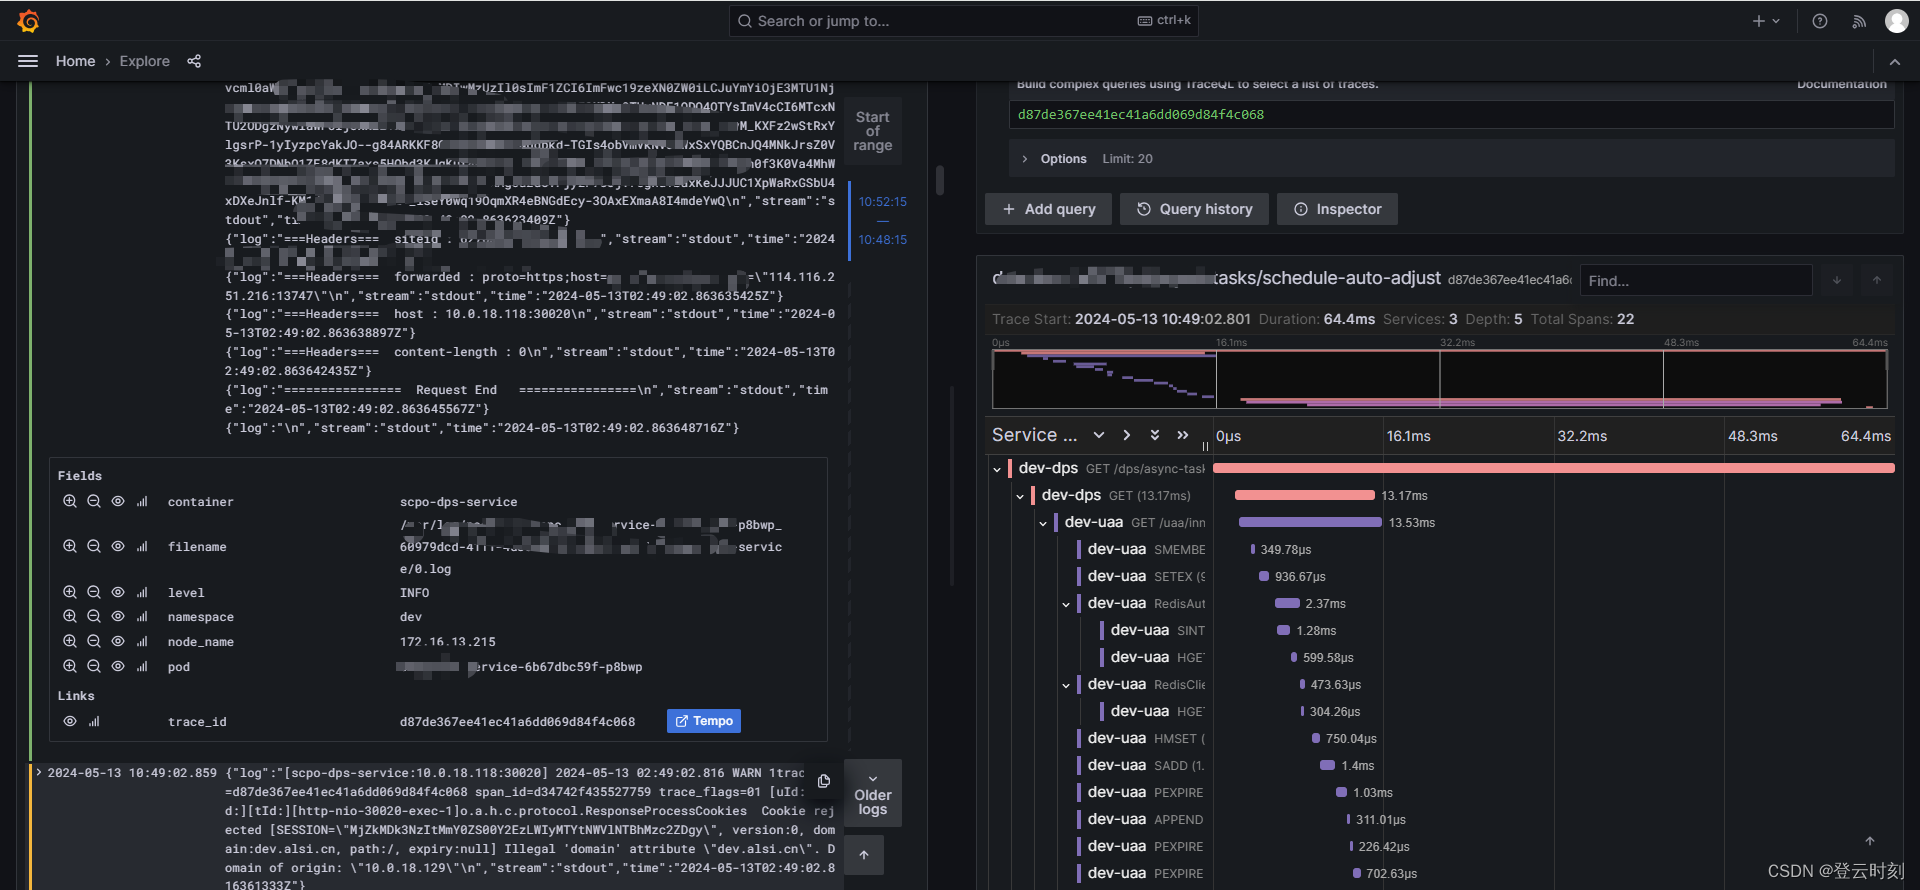The image size is (1920, 890).
Task: Click the share Explore icon
Action: coord(194,61)
